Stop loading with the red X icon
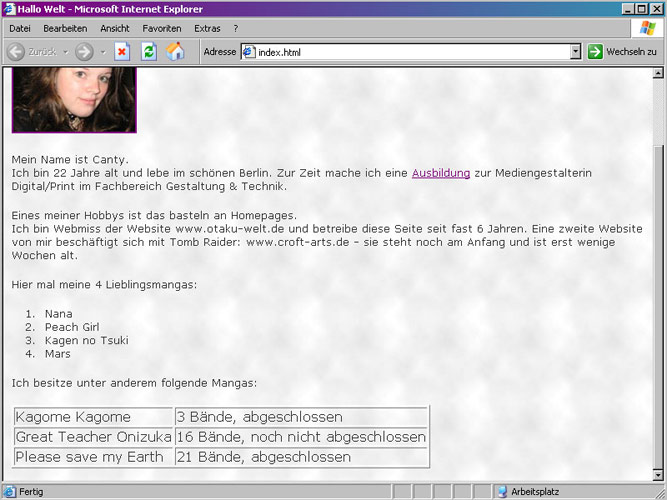The image size is (667, 500). pos(122,52)
